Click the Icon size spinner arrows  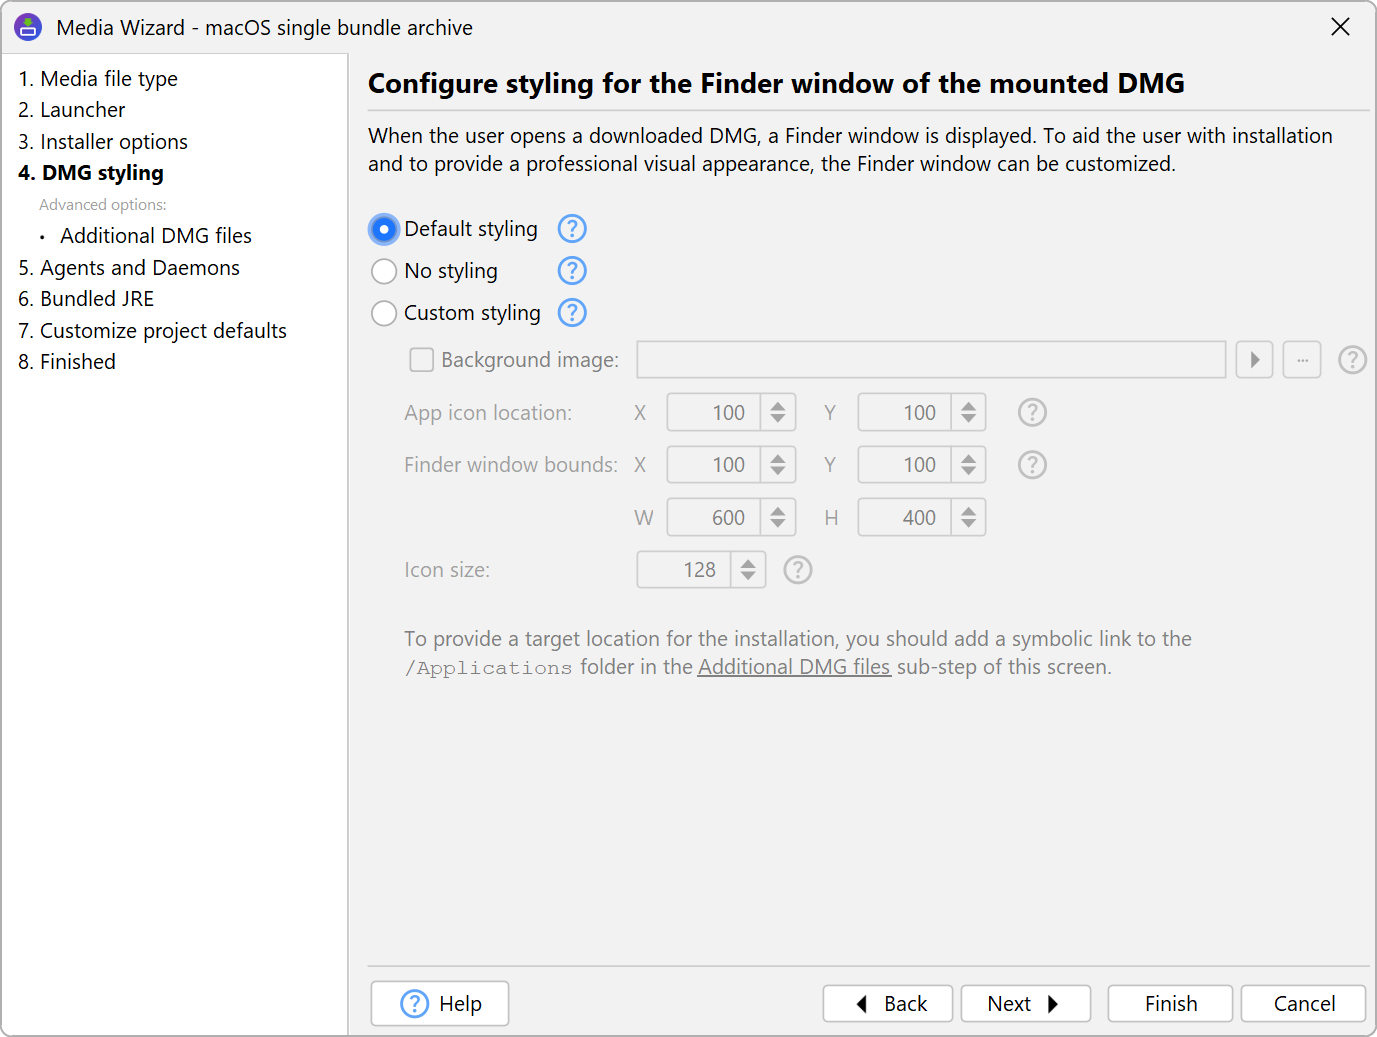pos(748,570)
